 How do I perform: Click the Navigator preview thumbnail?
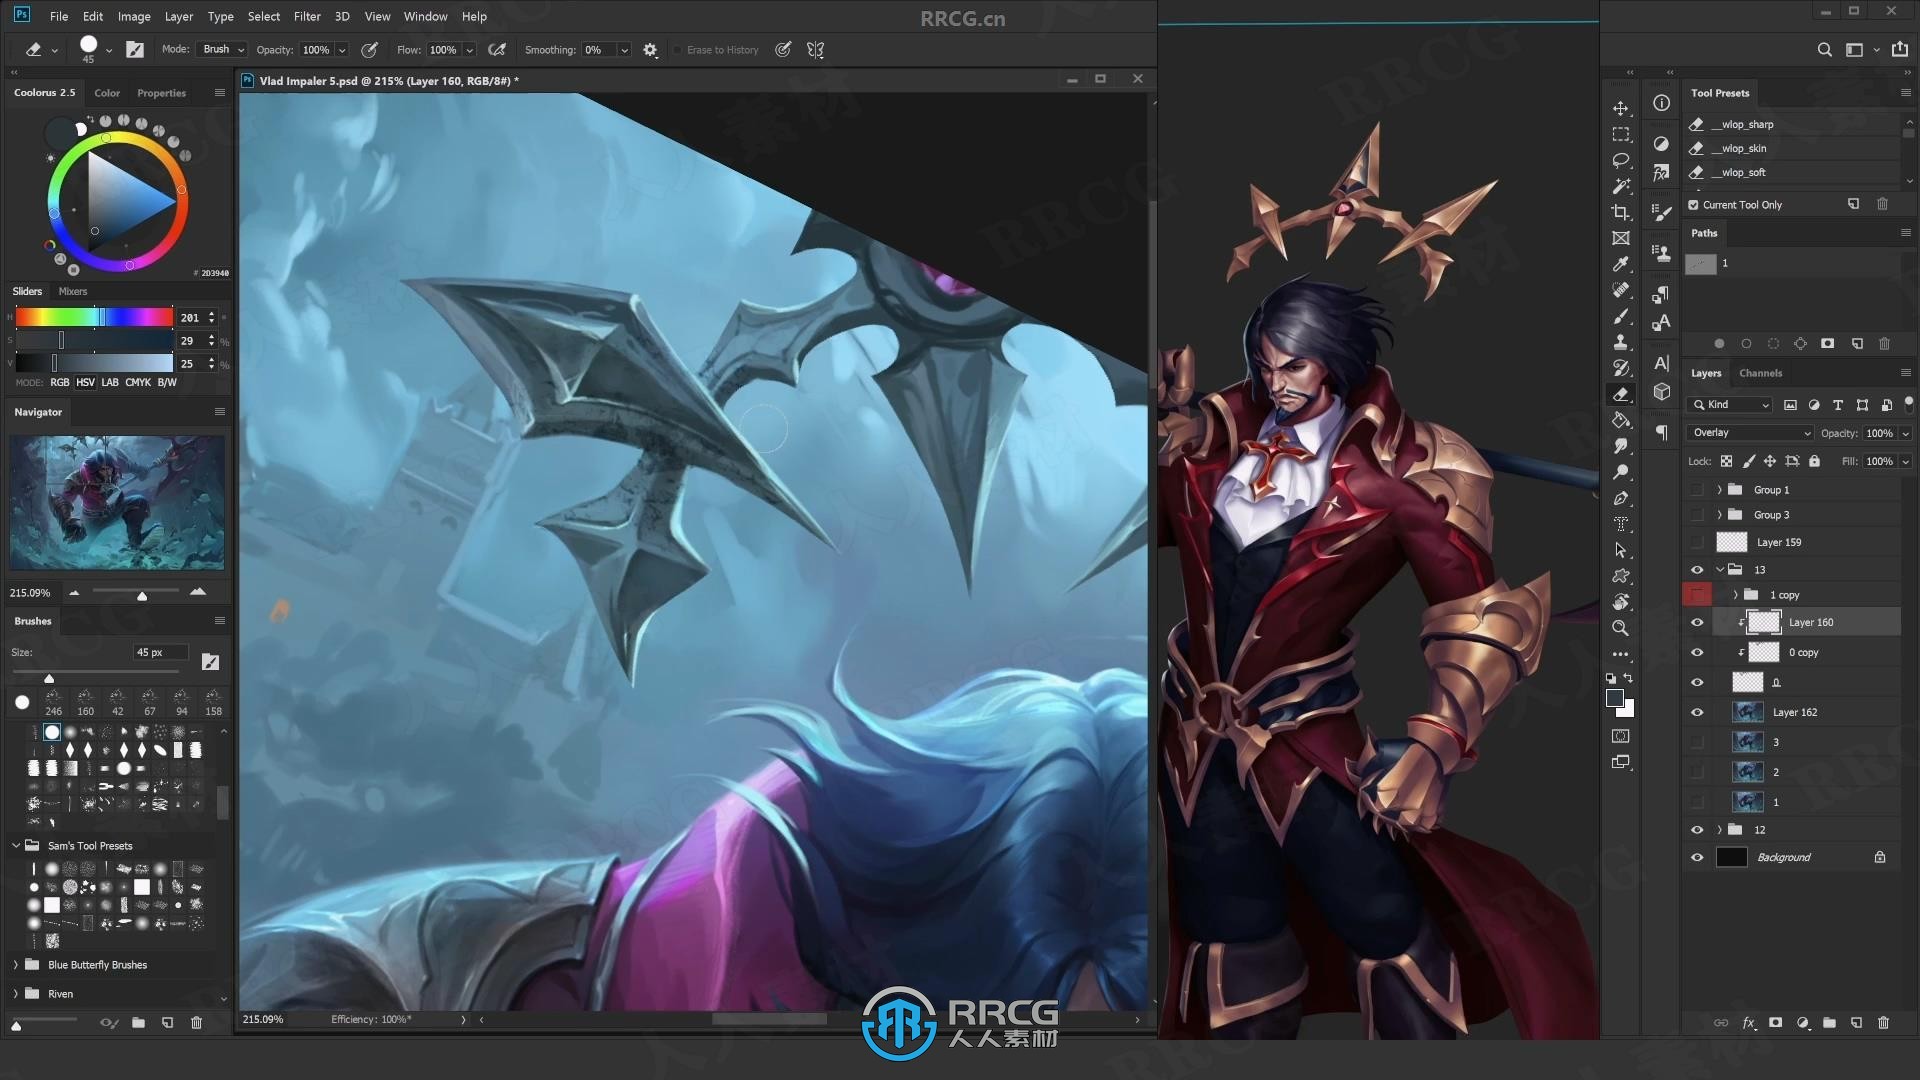[x=117, y=502]
